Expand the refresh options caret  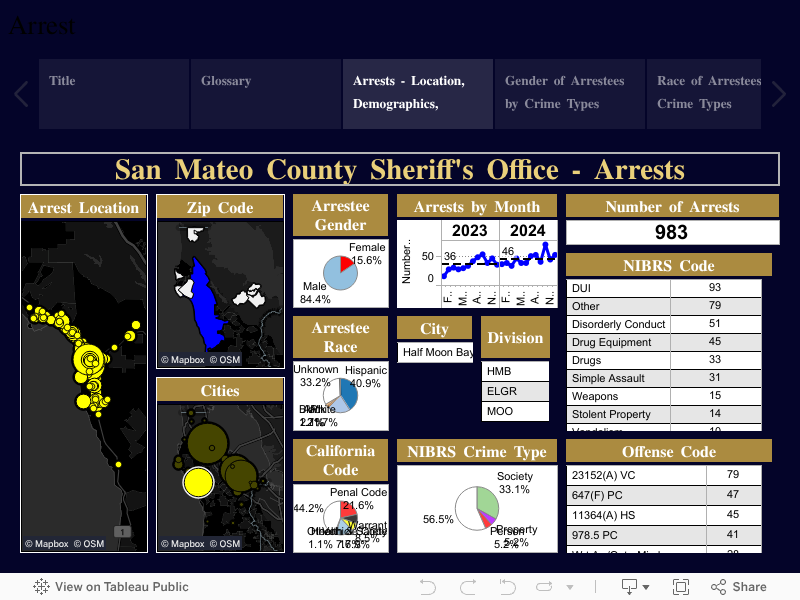570,587
